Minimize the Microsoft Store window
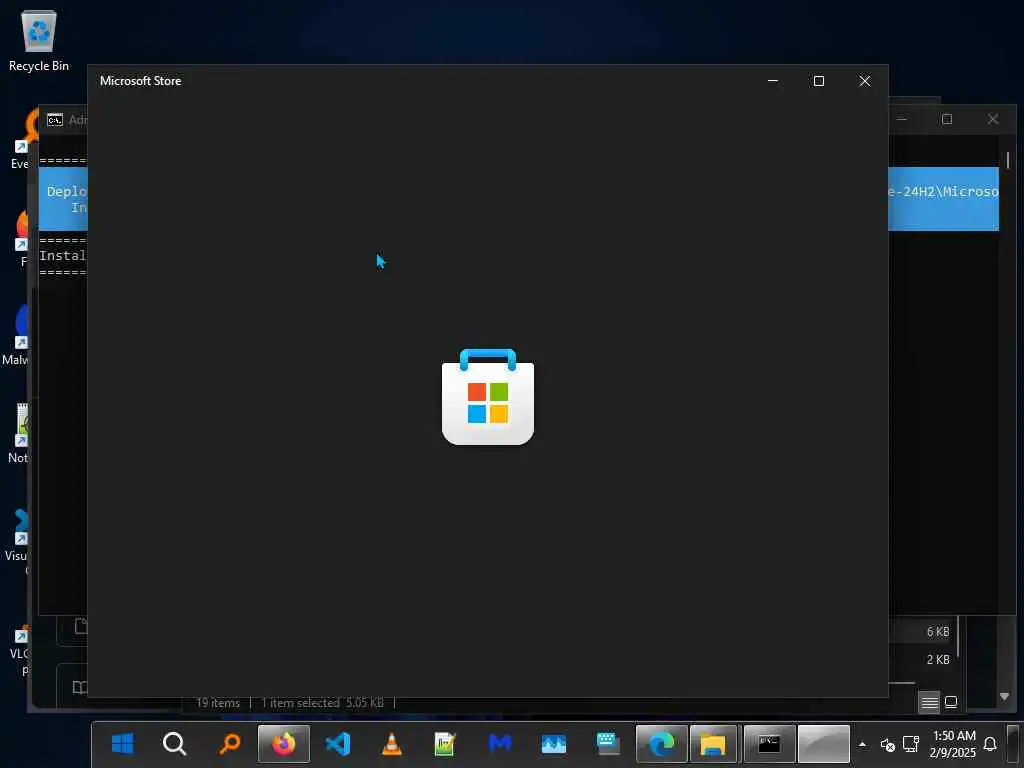This screenshot has width=1024, height=768. (x=773, y=81)
